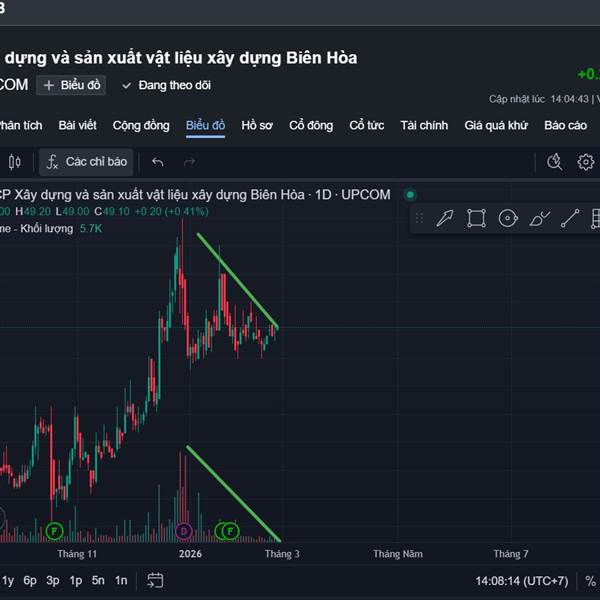600x600 pixels.
Task: Open the Các chỉ báo indicators menu
Action: tap(86, 162)
